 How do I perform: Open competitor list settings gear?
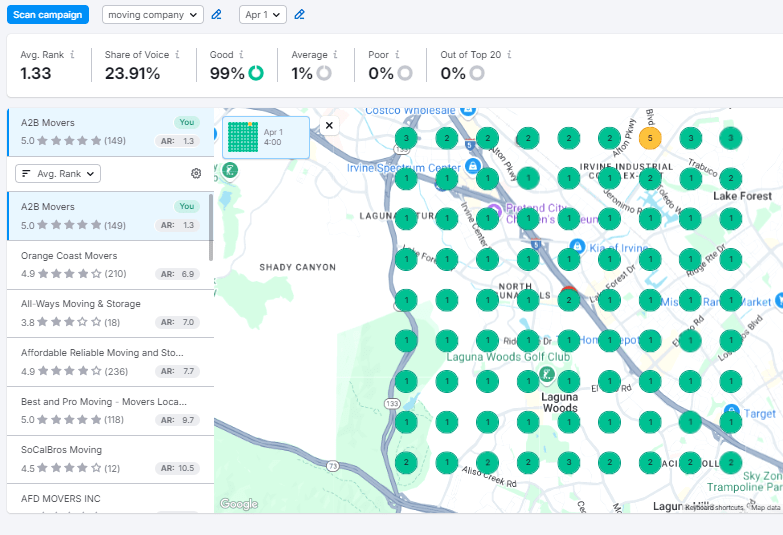196,173
